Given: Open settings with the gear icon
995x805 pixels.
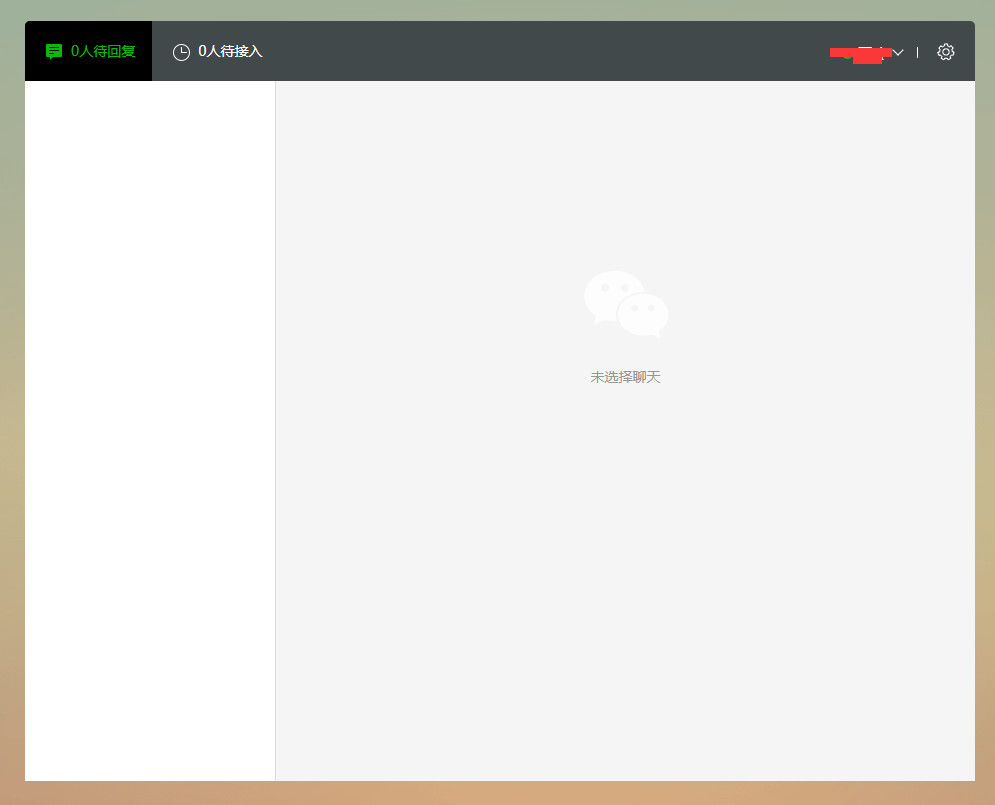Looking at the screenshot, I should click(946, 52).
